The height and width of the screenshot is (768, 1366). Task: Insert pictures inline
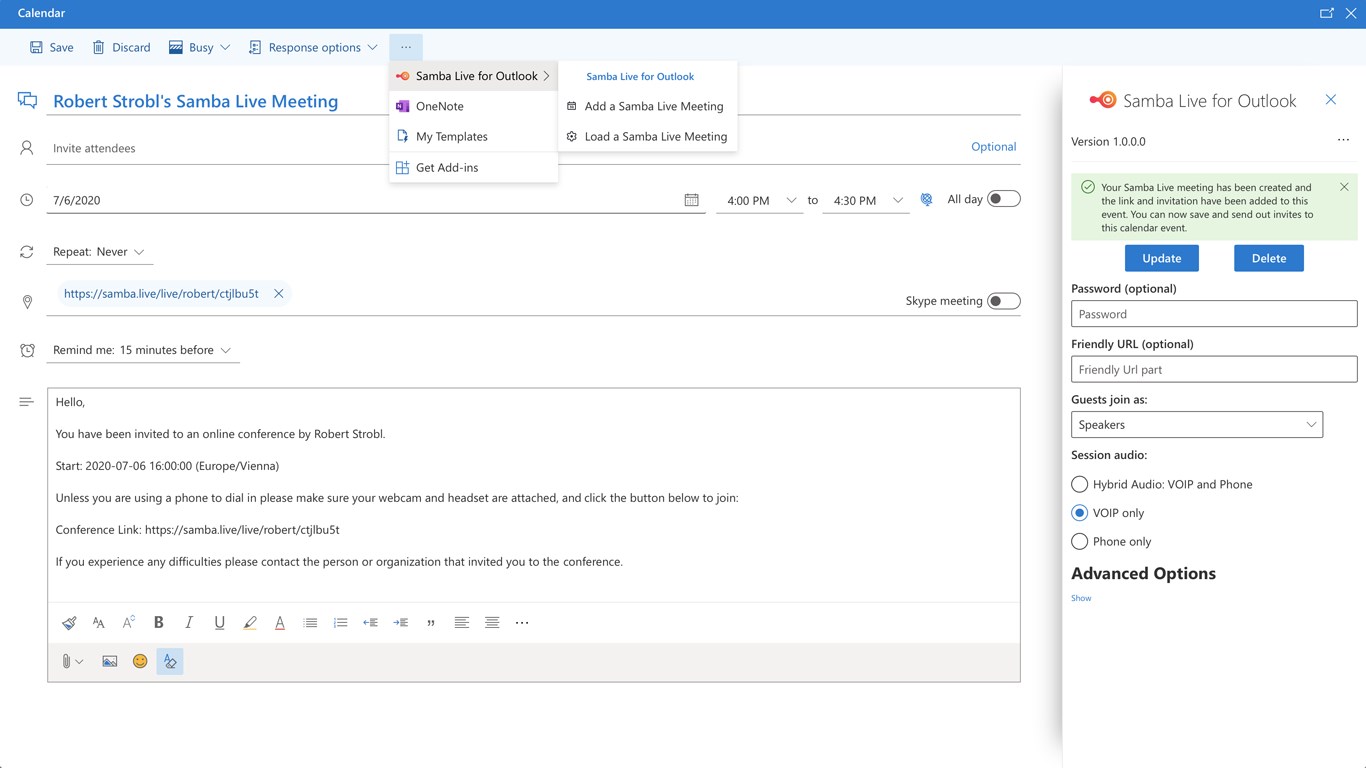(x=110, y=661)
